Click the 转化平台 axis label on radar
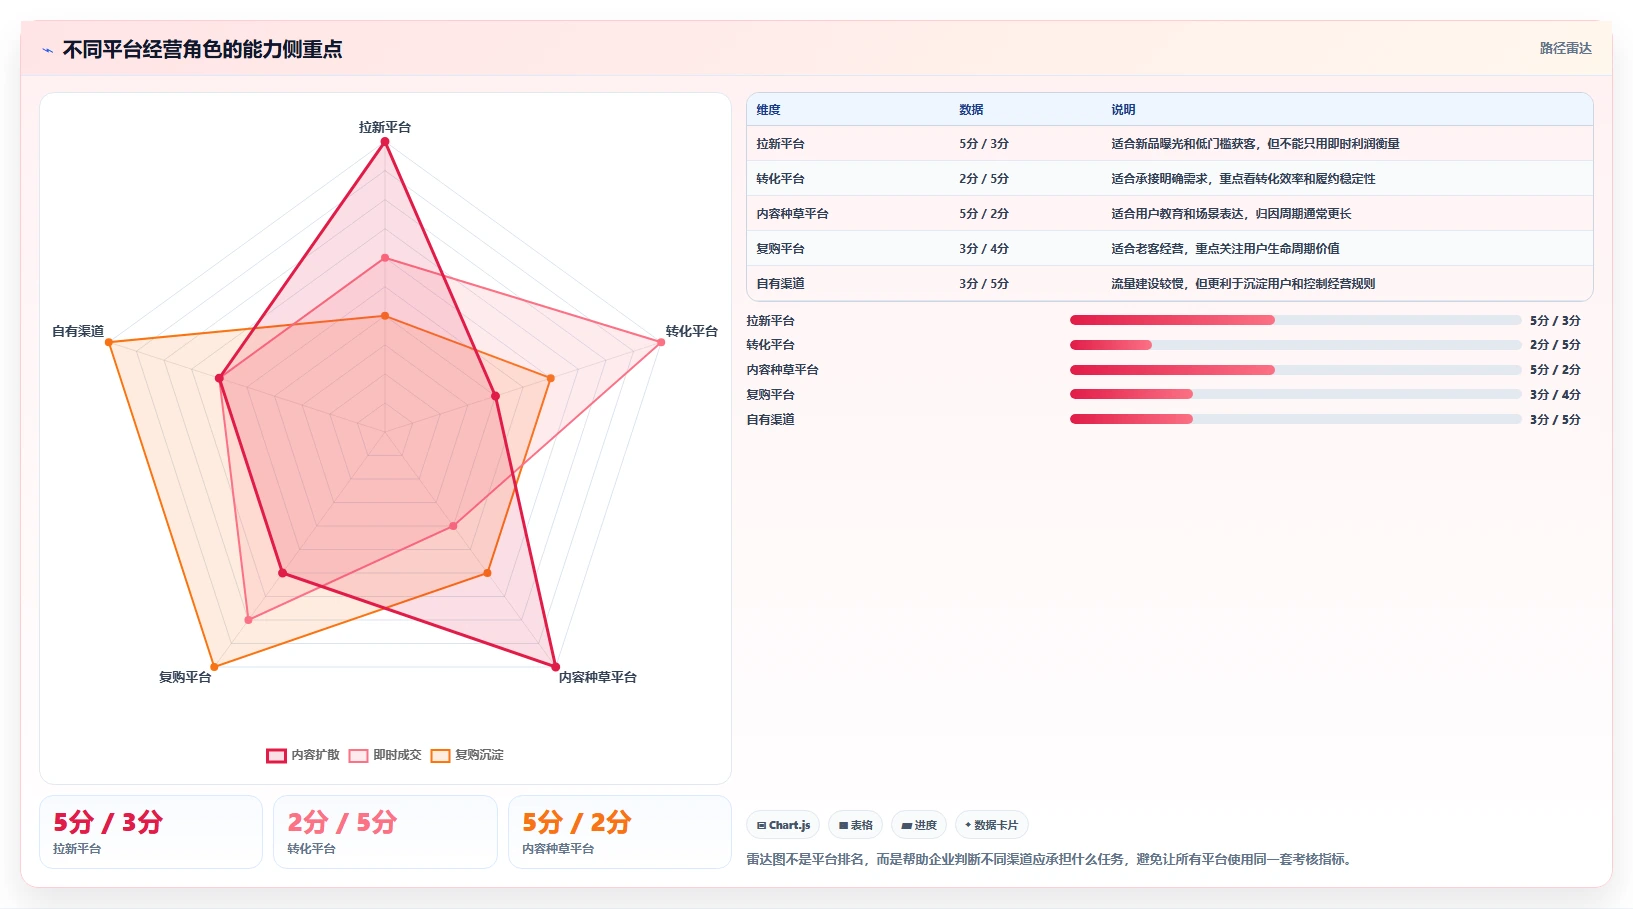The image size is (1633, 909). tap(692, 331)
